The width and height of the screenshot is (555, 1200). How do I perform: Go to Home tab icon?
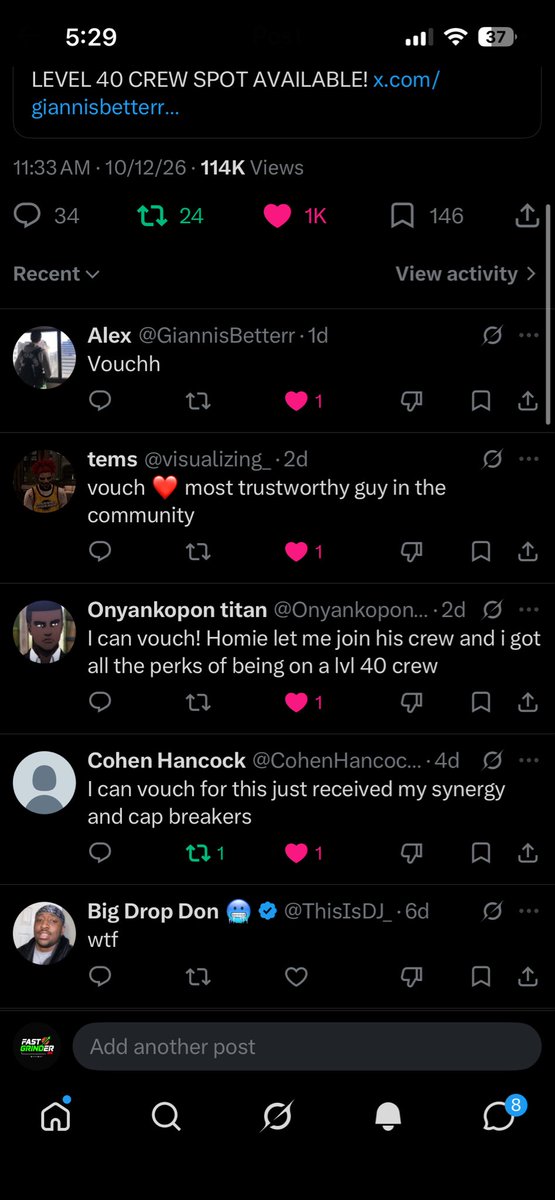click(56, 1114)
